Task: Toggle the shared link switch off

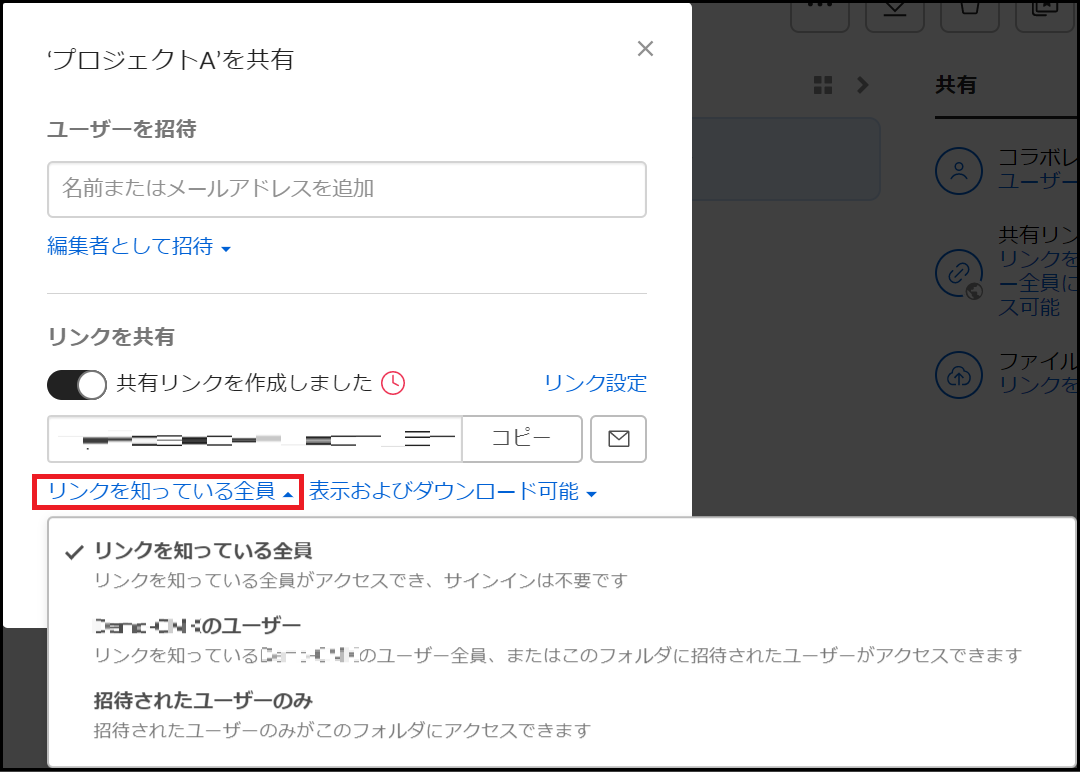Action: click(76, 384)
